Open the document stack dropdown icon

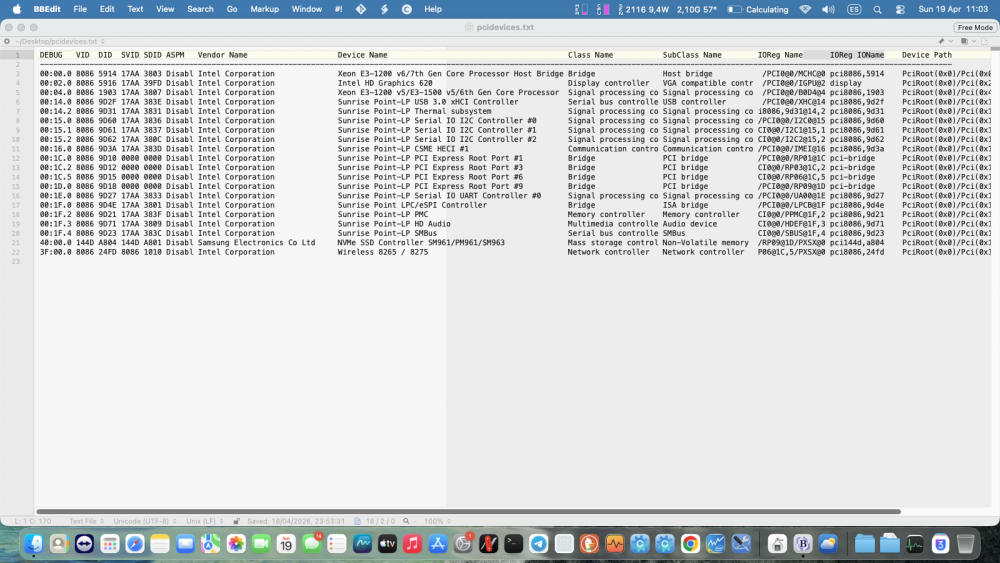coord(967,41)
